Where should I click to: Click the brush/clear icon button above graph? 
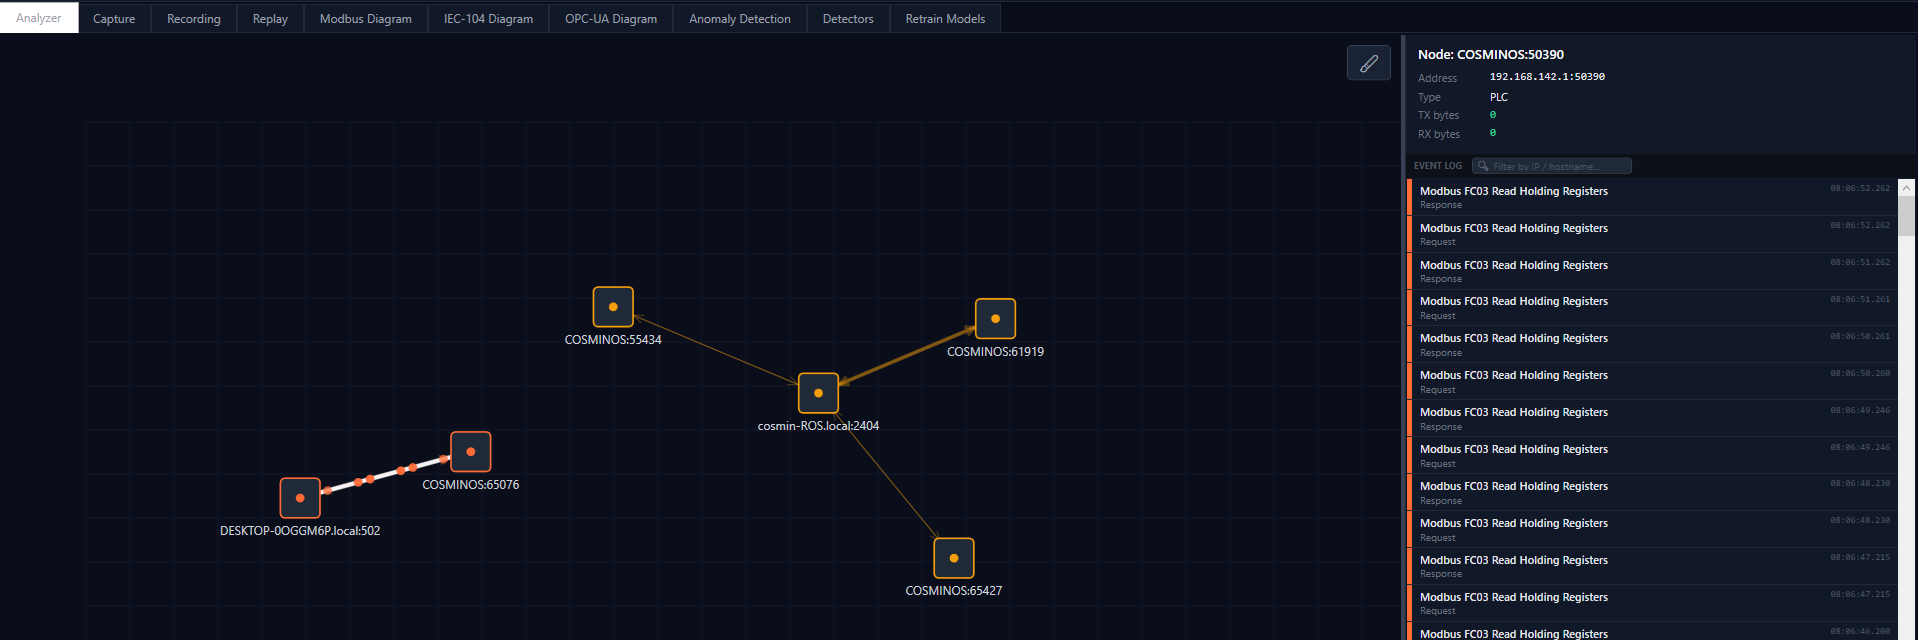(x=1368, y=63)
